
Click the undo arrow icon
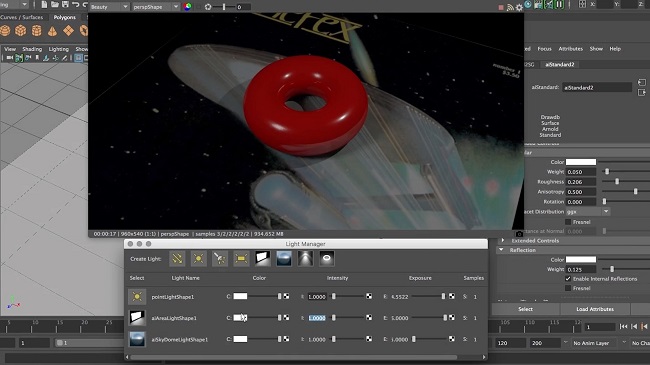tap(75, 5)
